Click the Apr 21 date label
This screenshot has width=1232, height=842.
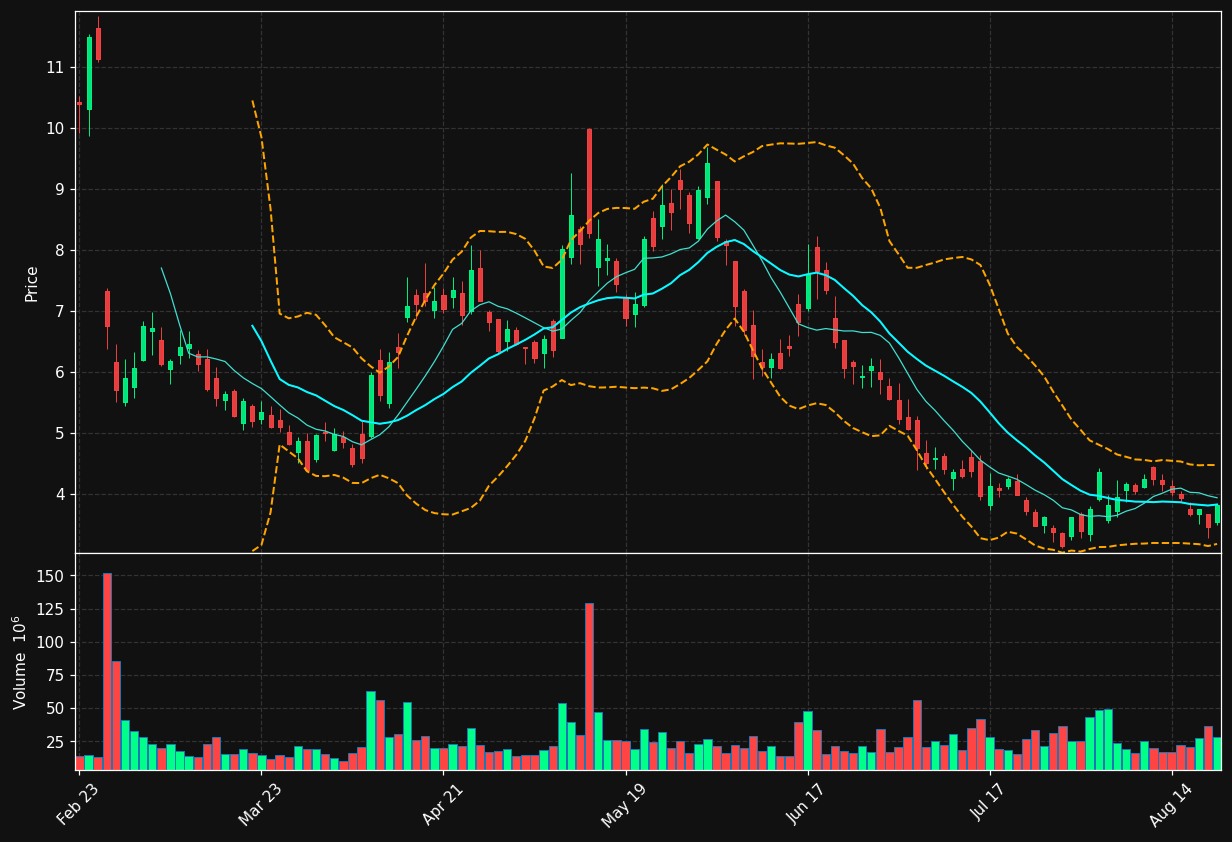(x=443, y=805)
